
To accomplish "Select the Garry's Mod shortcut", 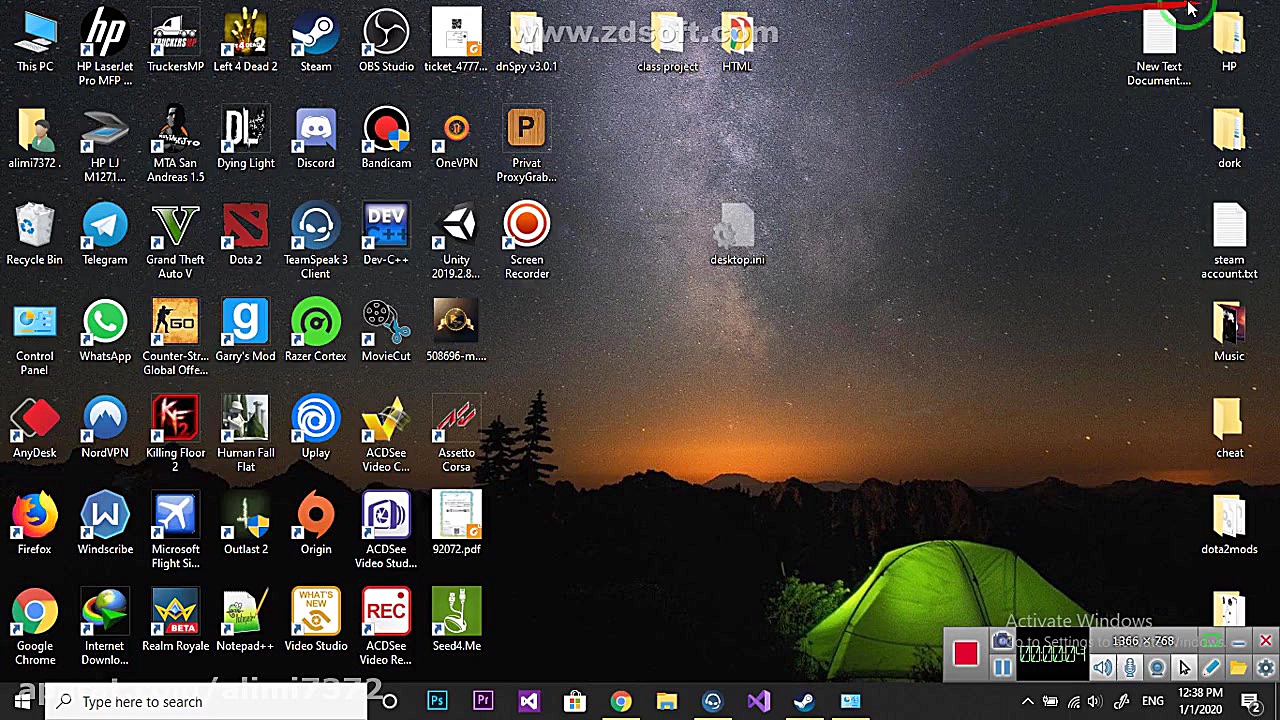I will (245, 331).
